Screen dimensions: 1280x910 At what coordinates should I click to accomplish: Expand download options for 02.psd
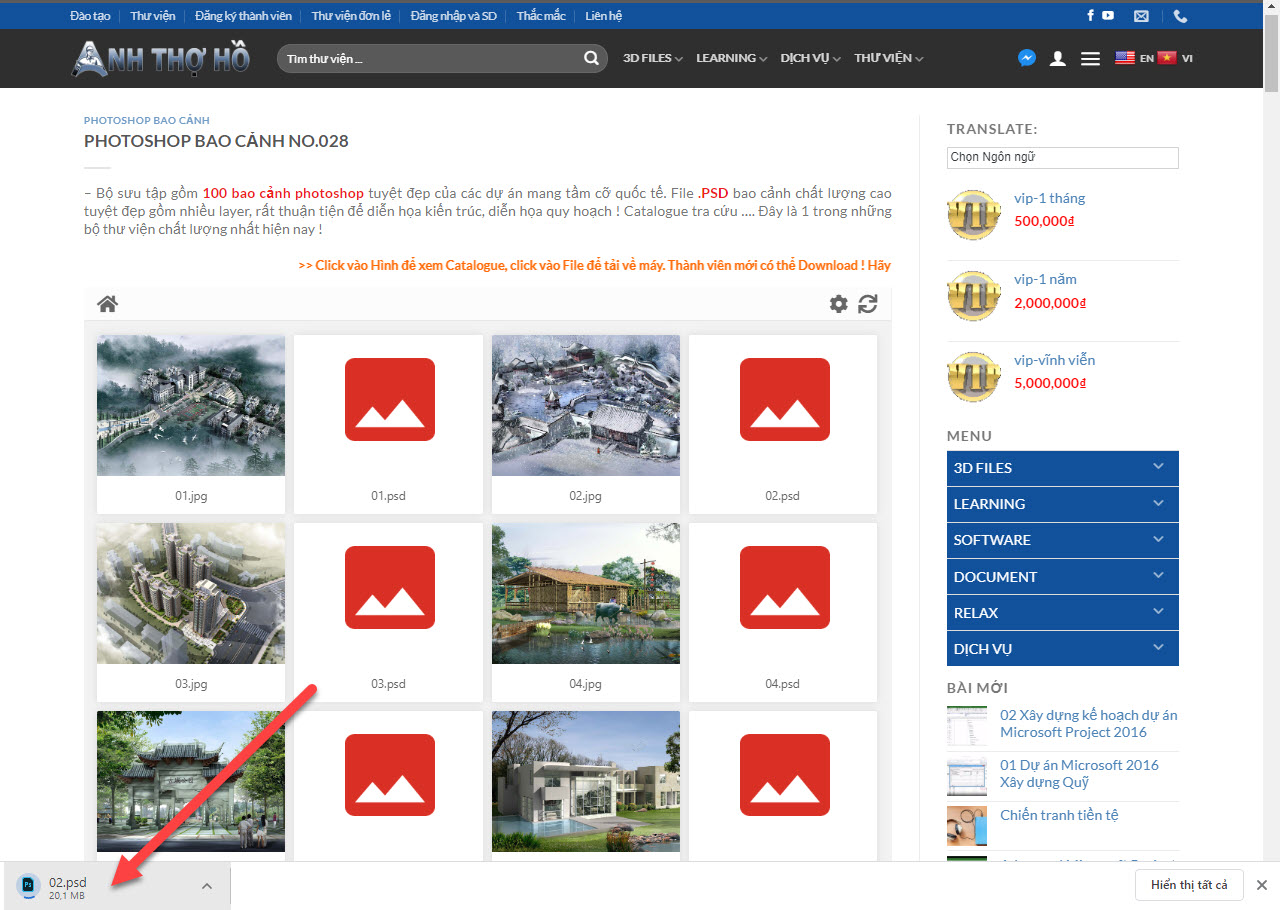206,886
